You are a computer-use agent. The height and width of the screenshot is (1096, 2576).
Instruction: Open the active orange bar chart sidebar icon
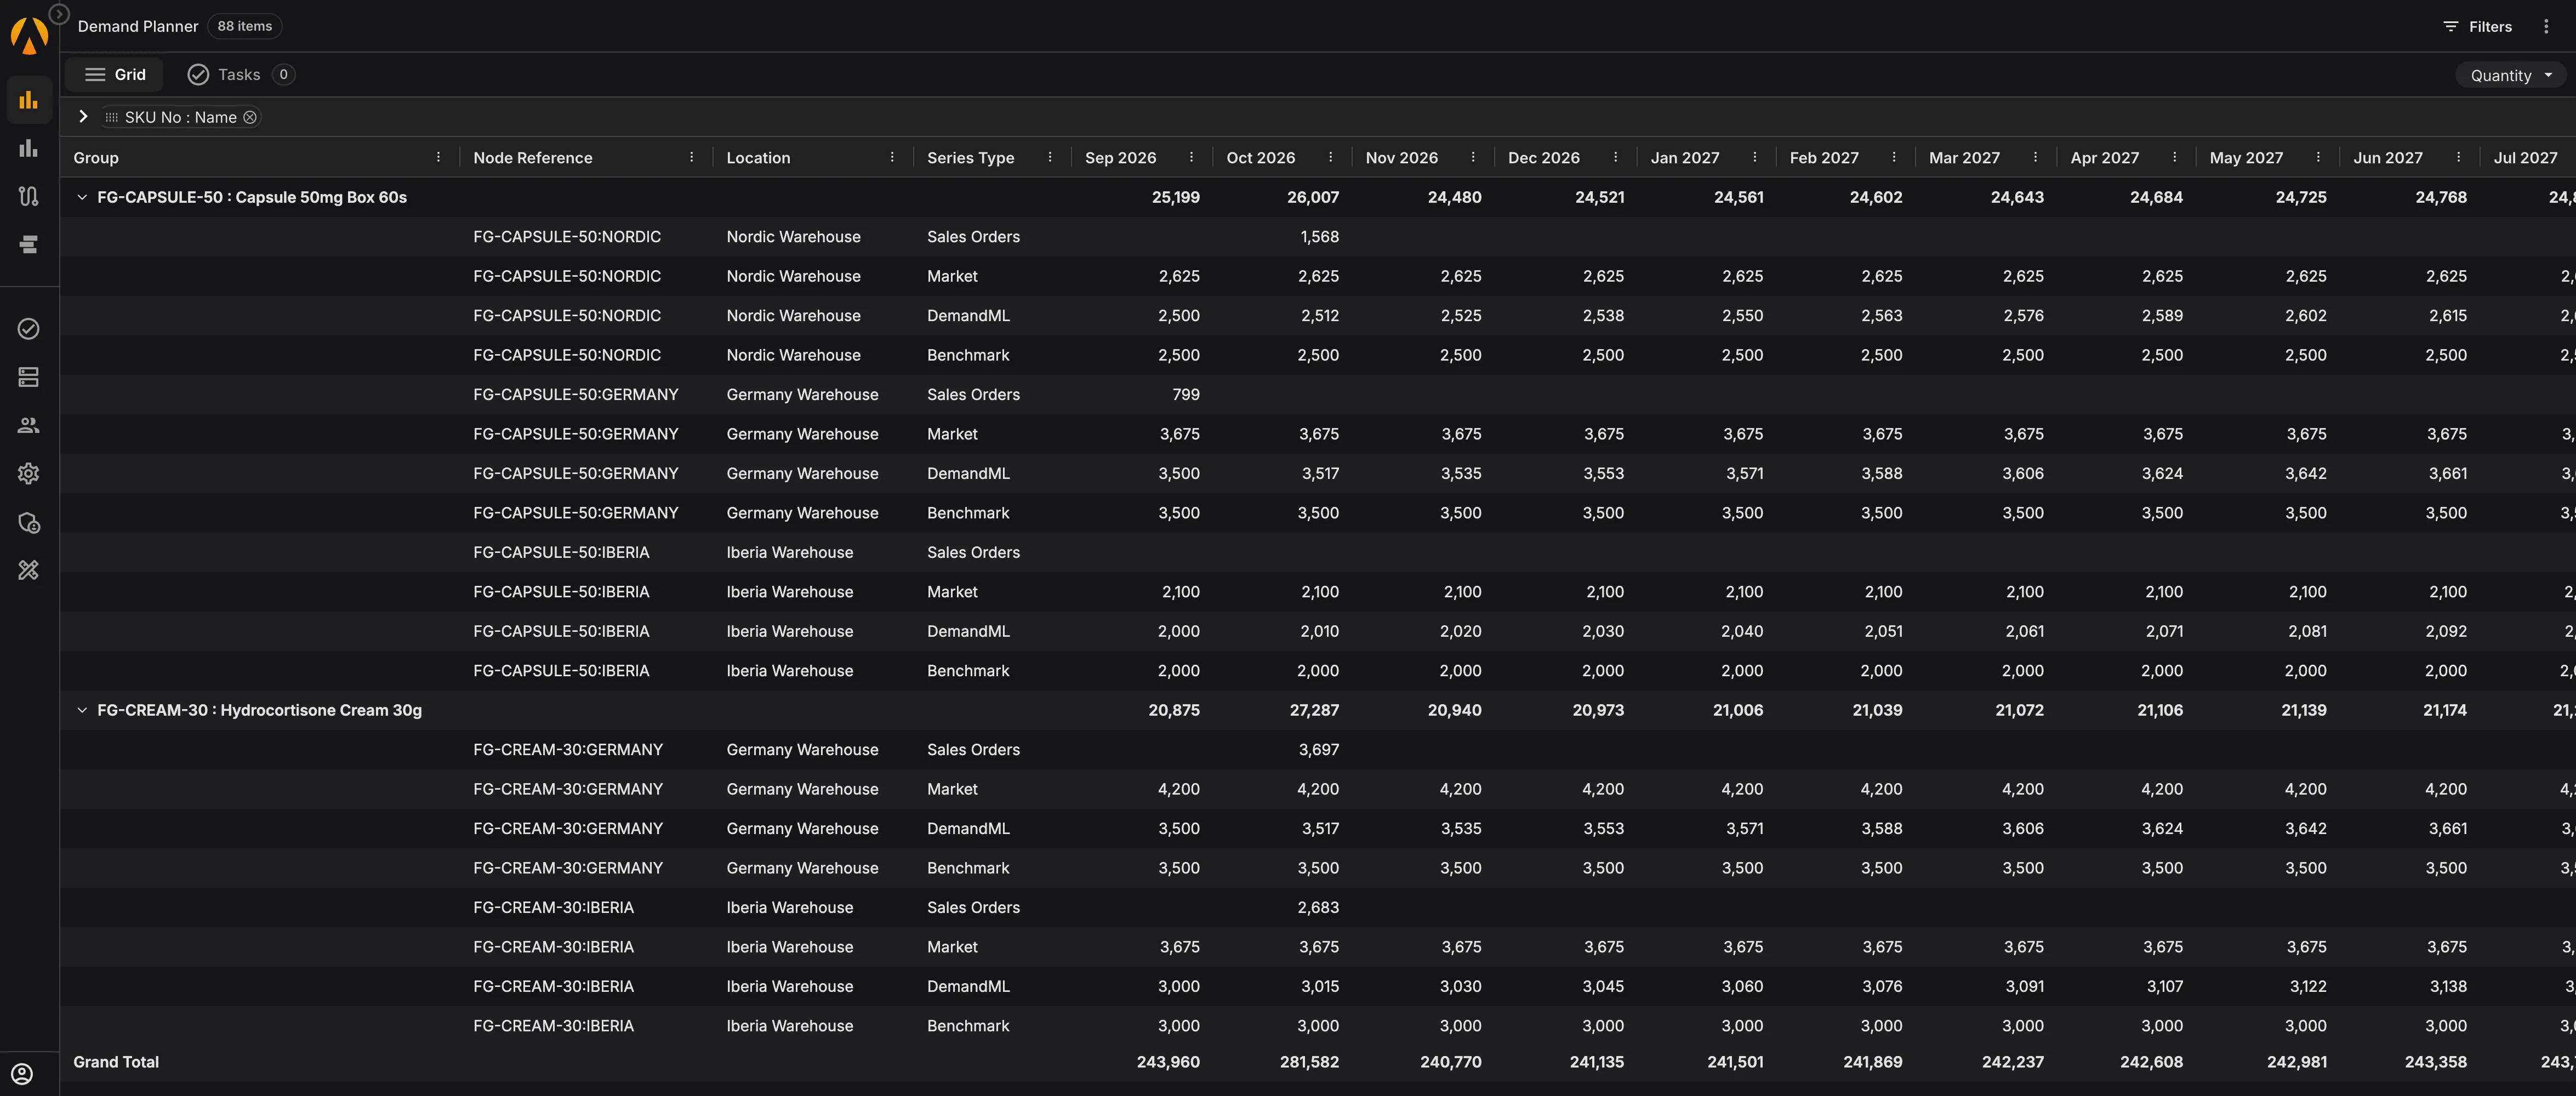click(29, 100)
